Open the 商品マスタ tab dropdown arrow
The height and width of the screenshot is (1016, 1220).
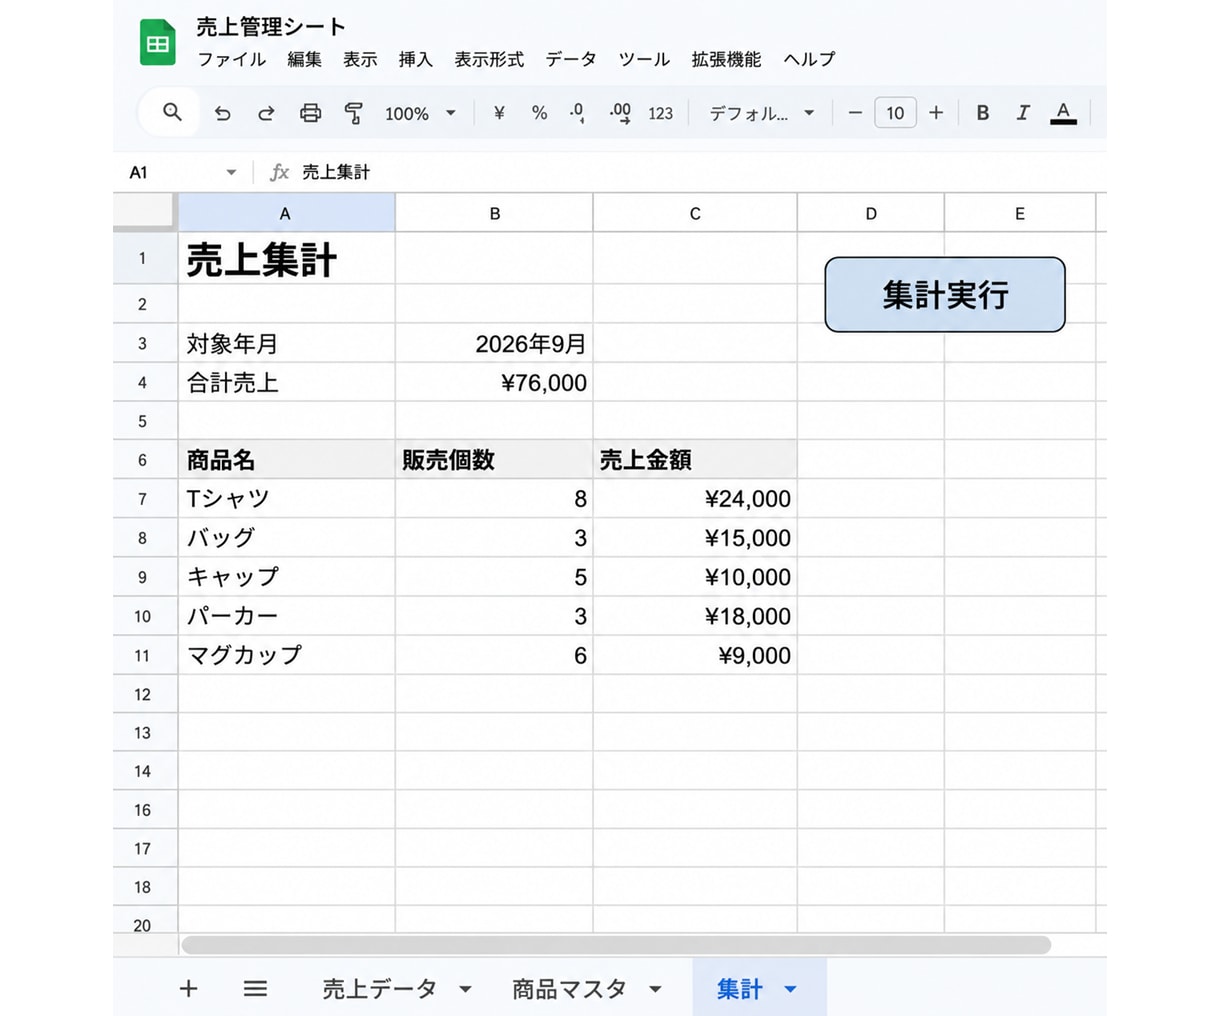tap(655, 989)
